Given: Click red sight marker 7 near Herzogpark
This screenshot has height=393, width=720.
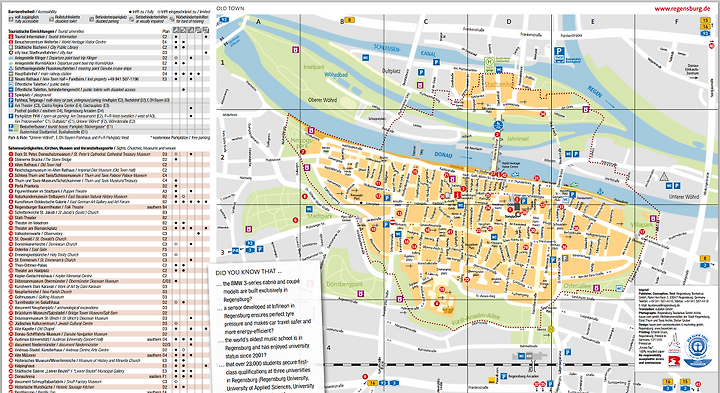Looking at the screenshot, I should tap(303, 152).
